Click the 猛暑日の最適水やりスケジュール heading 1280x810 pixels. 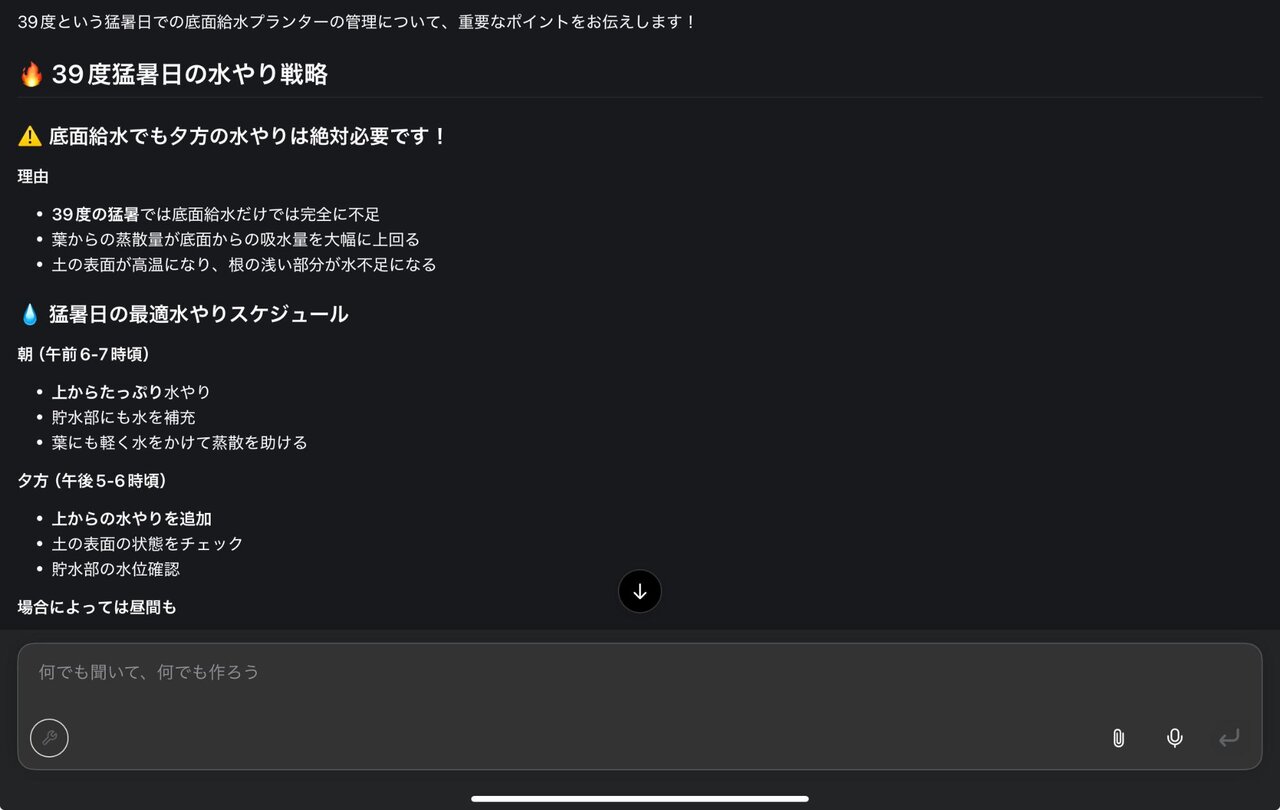199,314
